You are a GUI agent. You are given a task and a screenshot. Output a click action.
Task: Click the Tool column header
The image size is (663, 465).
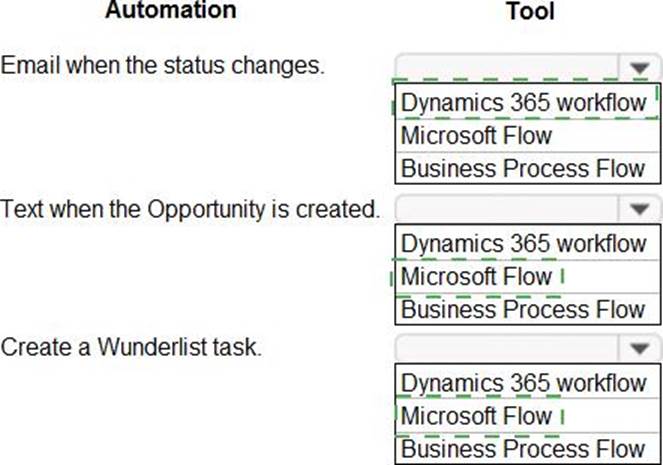pyautogui.click(x=530, y=11)
